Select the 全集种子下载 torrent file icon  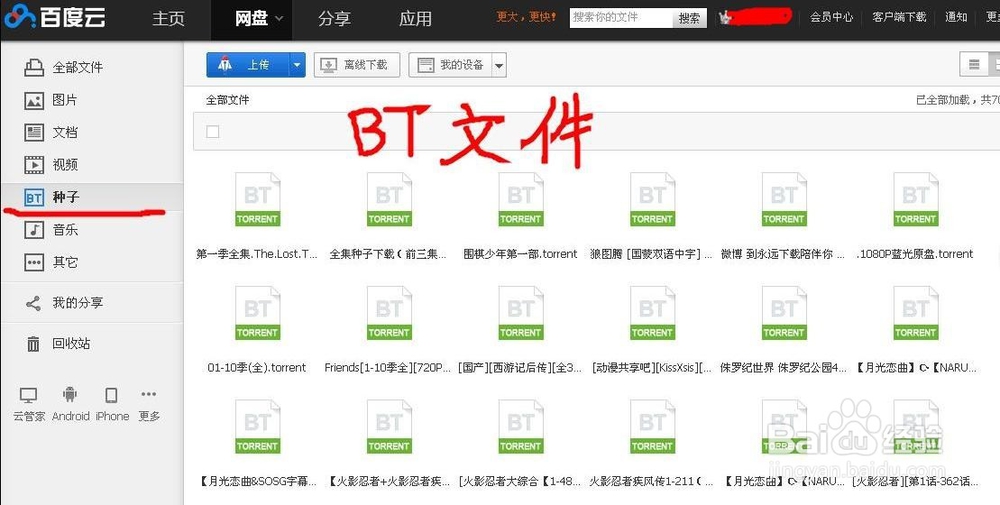pos(389,200)
